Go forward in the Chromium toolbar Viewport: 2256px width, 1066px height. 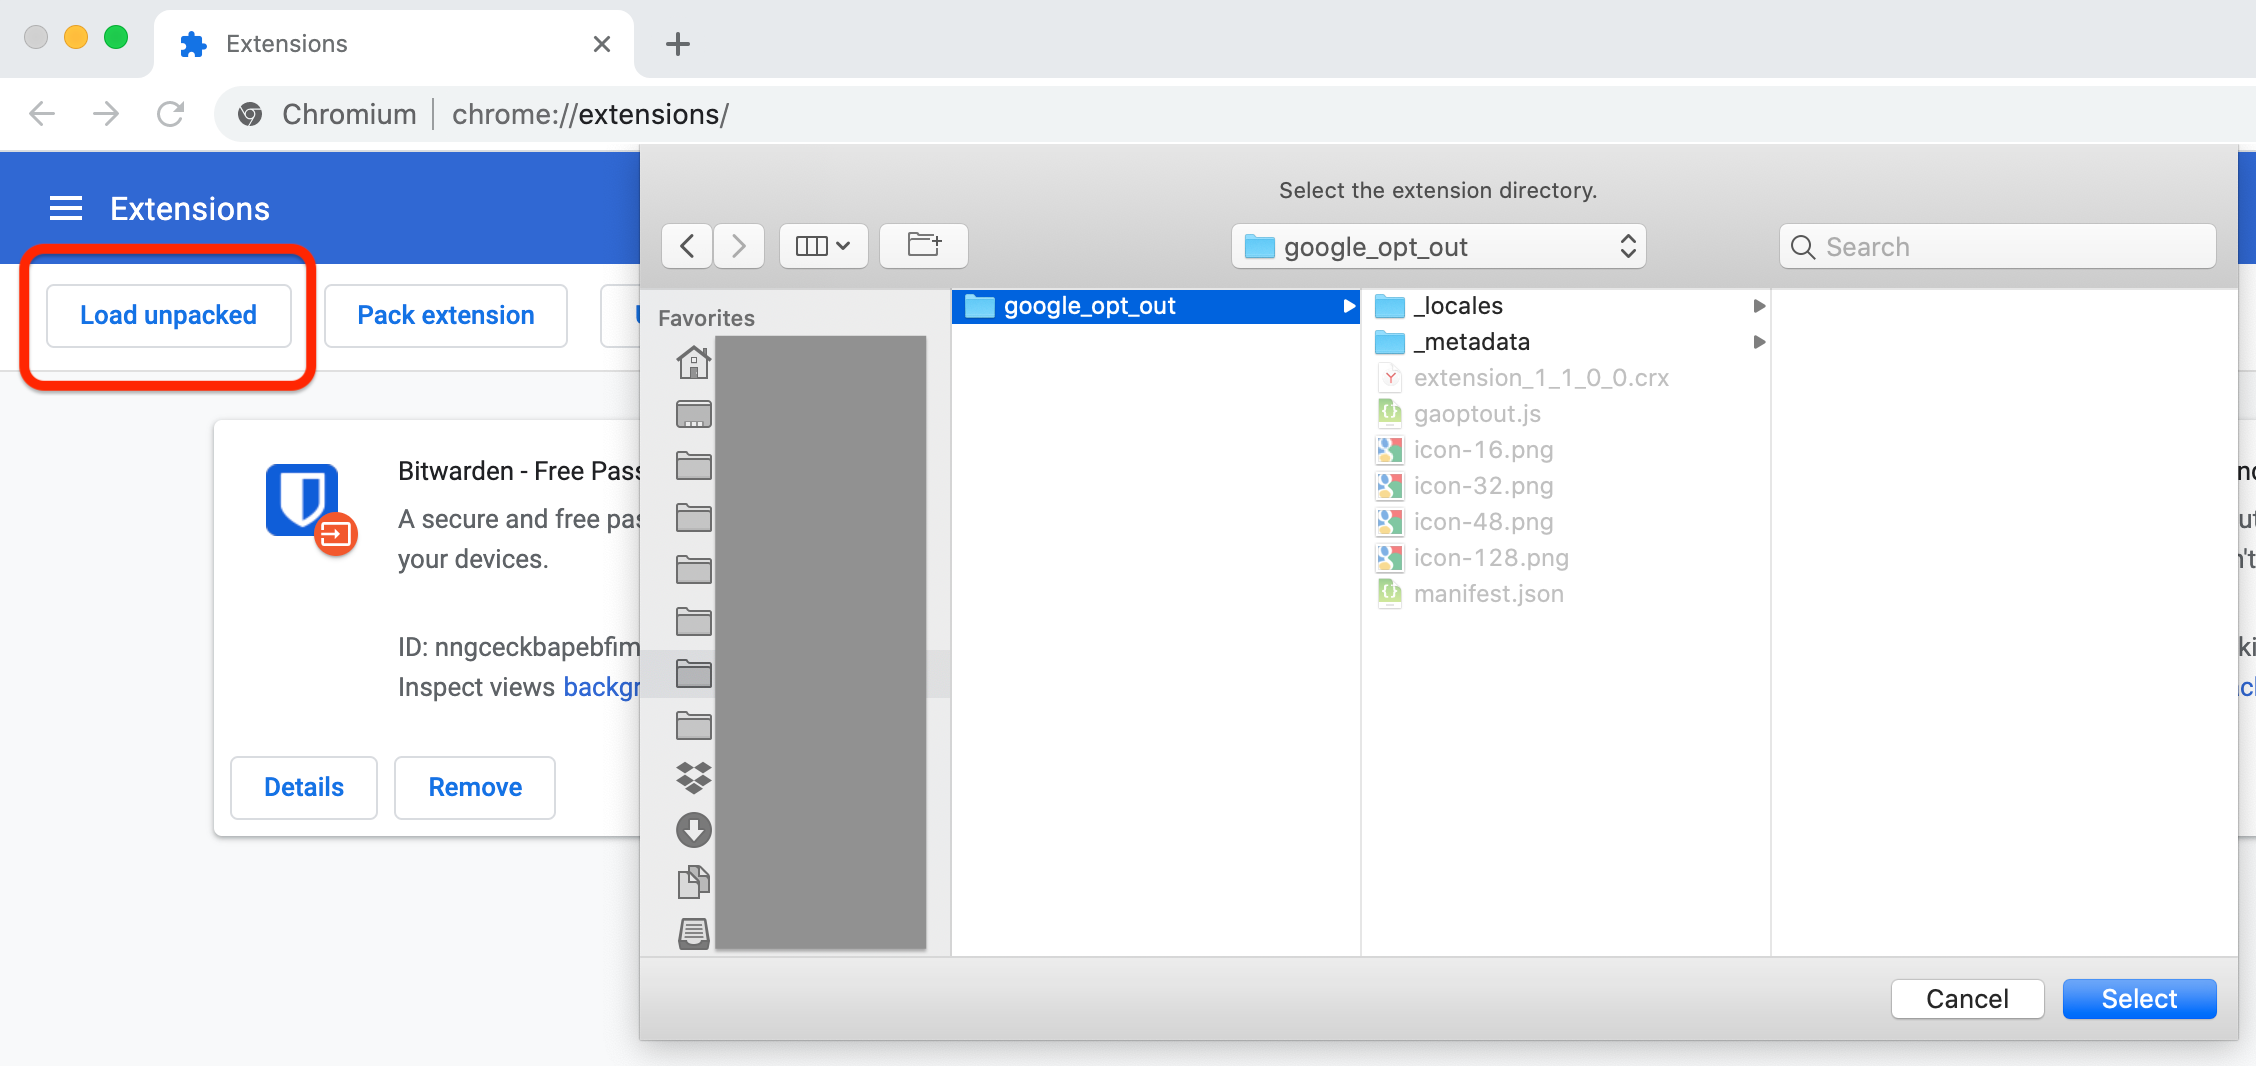click(x=106, y=114)
